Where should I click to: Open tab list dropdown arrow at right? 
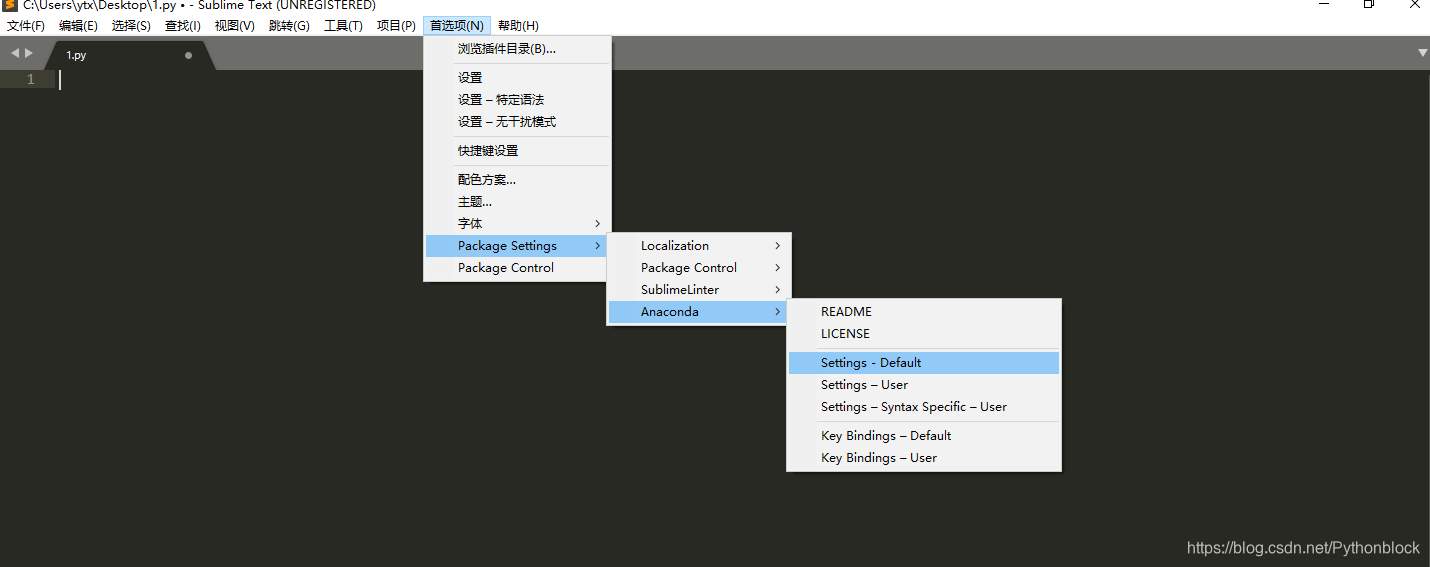point(1422,53)
